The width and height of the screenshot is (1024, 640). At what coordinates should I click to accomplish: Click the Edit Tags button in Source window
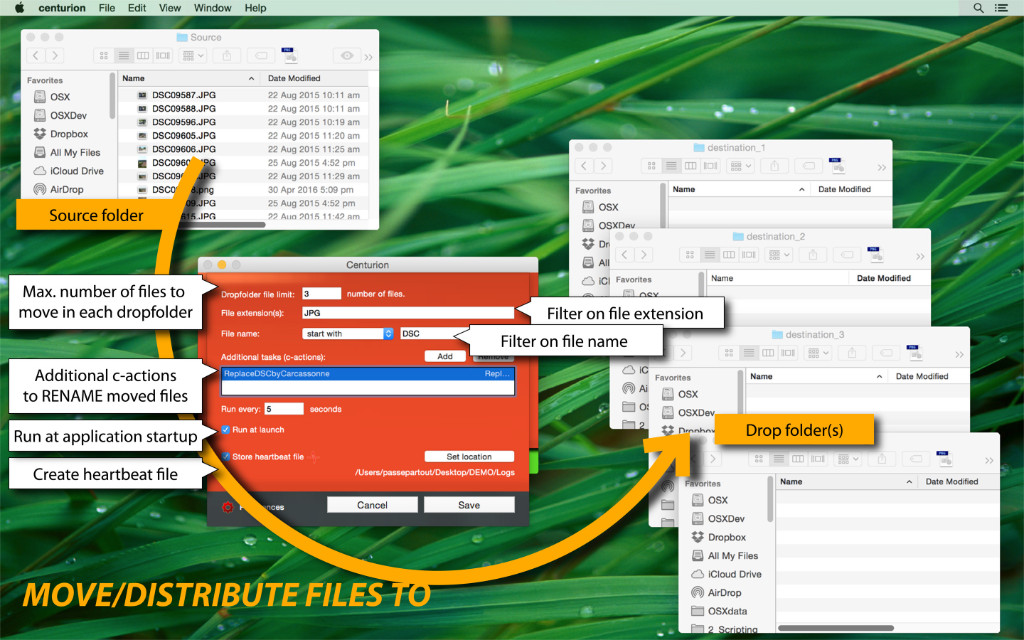coord(261,56)
